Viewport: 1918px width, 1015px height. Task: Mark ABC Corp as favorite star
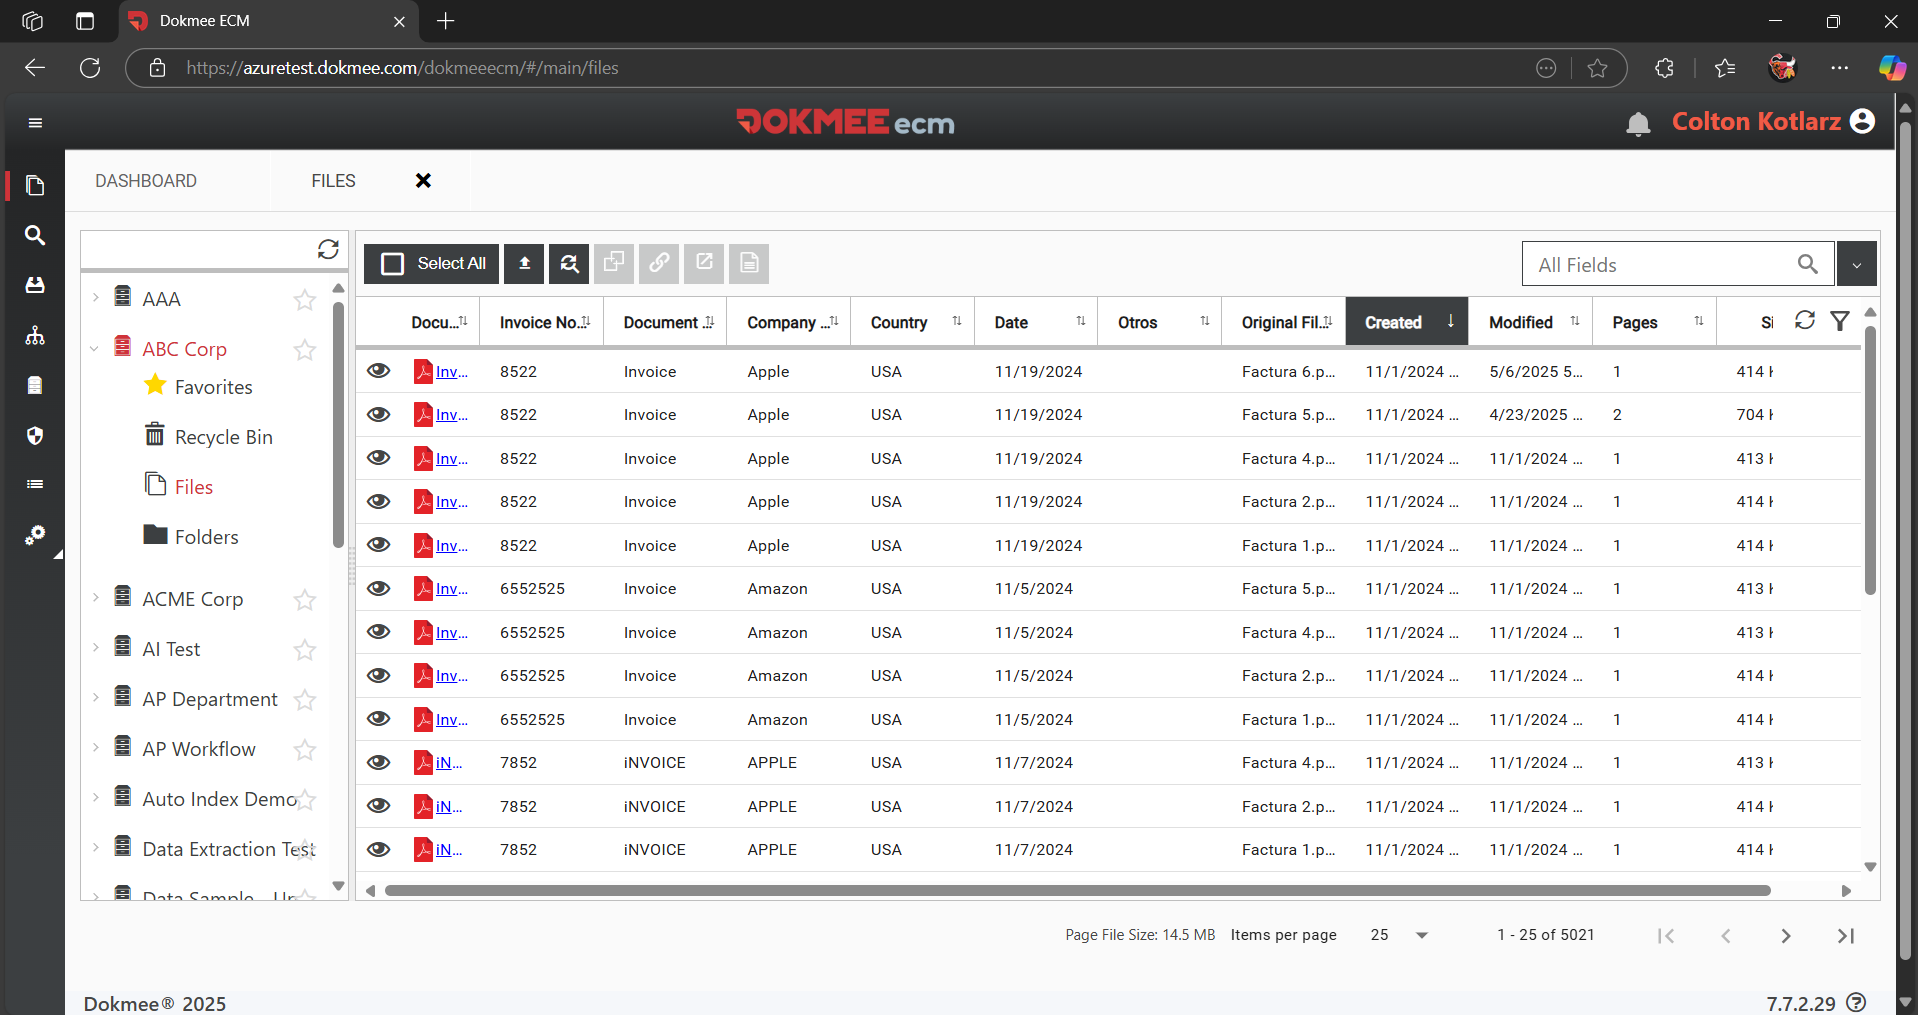pyautogui.click(x=305, y=350)
